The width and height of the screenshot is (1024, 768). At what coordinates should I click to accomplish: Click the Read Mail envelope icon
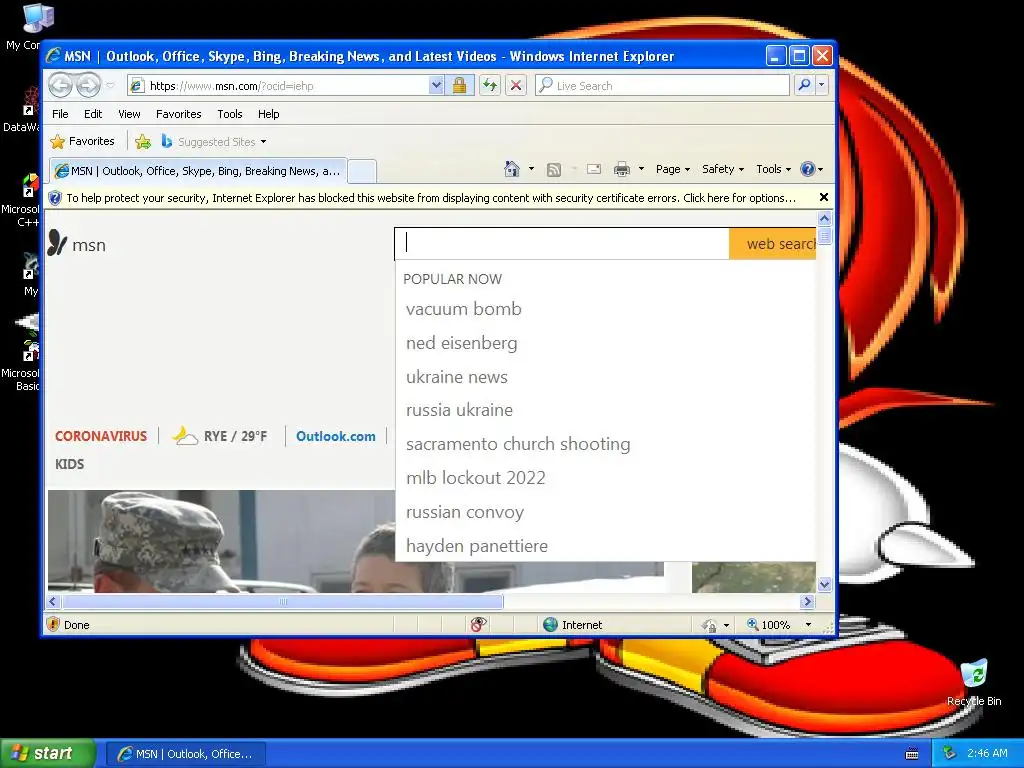point(594,169)
